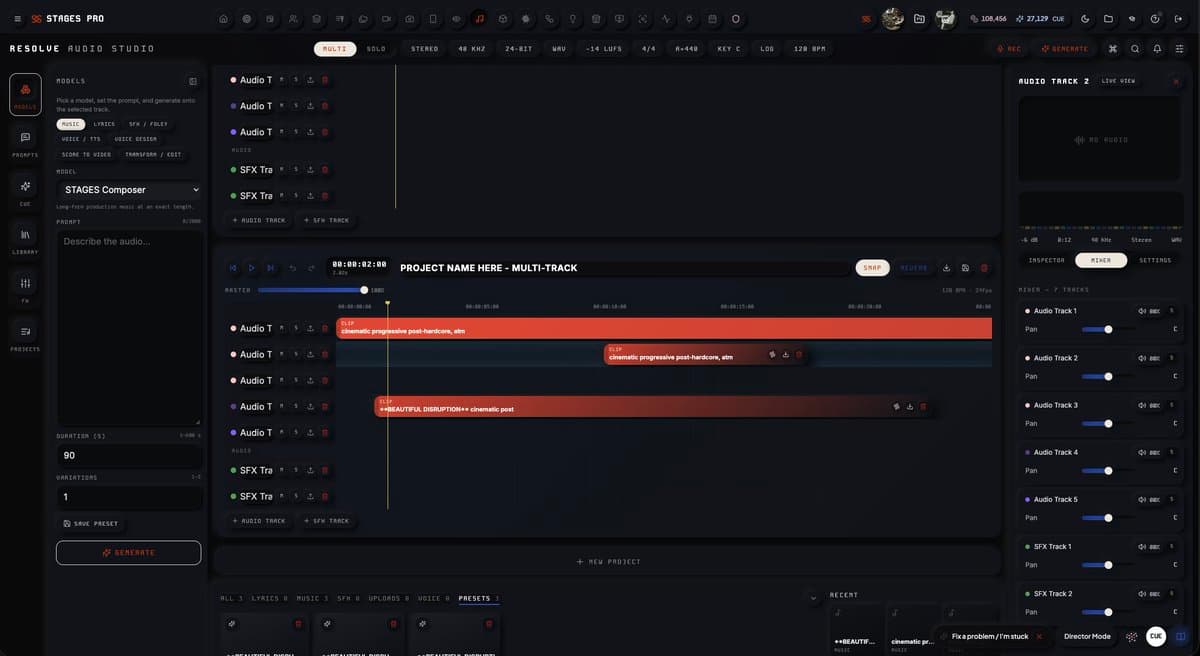
Task: Open the STAGES Composer model dropdown
Action: 130,190
